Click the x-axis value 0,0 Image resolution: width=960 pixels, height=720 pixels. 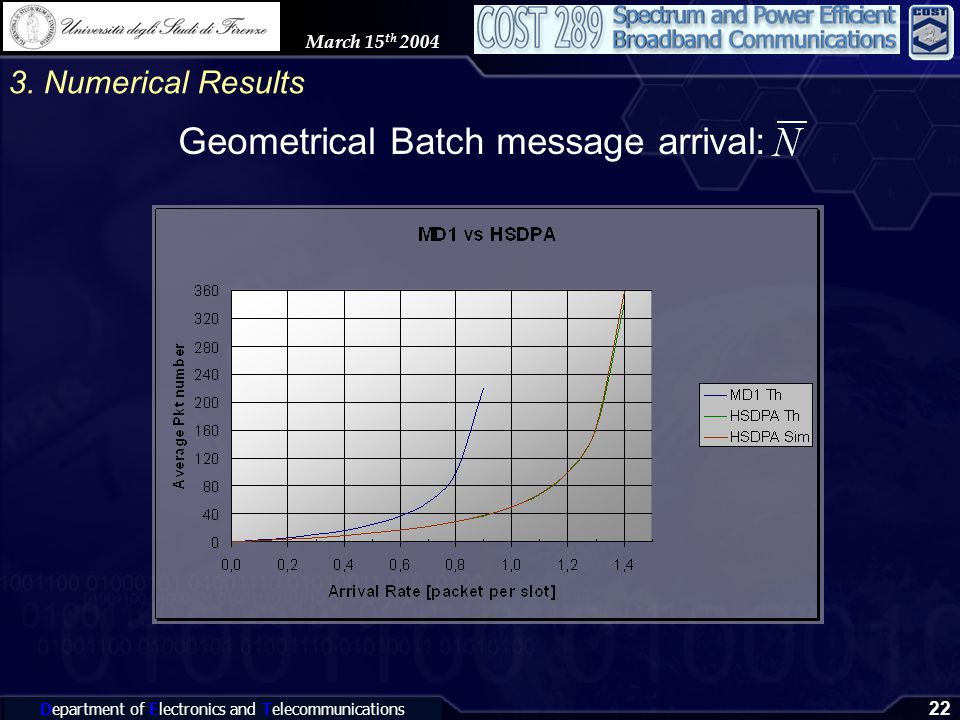point(231,564)
